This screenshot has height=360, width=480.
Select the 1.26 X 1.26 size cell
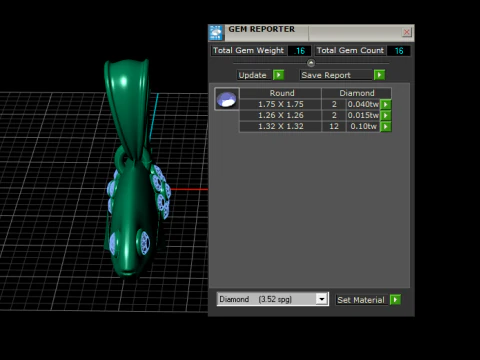(x=281, y=115)
